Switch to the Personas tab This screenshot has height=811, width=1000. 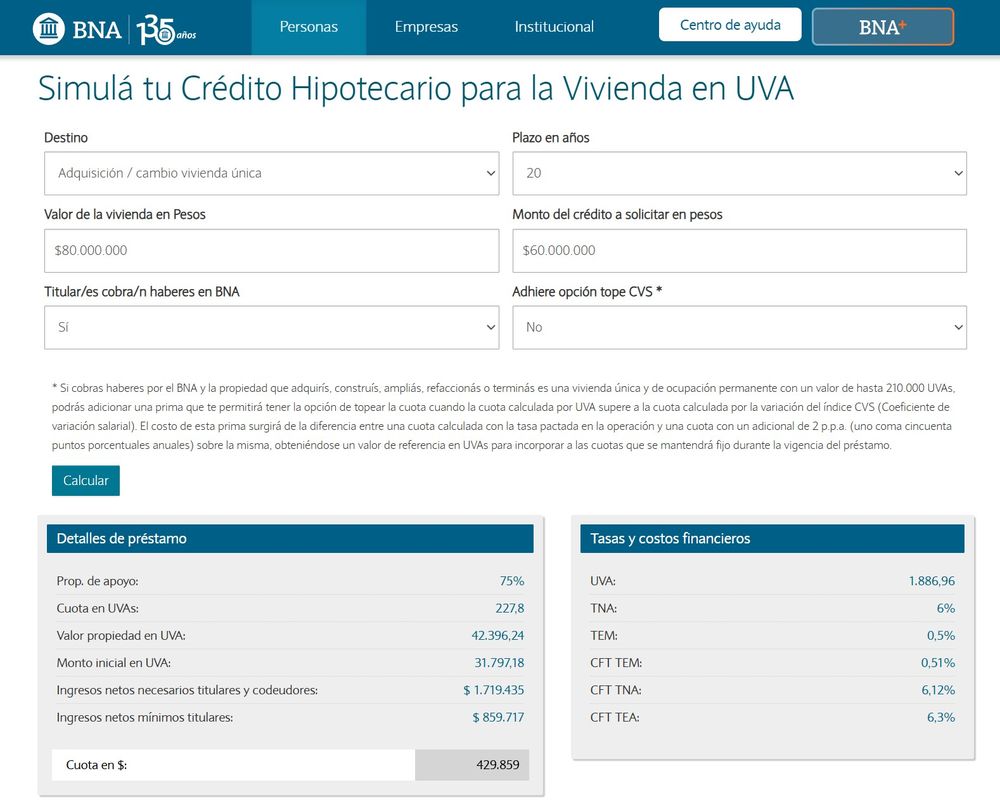click(x=309, y=27)
